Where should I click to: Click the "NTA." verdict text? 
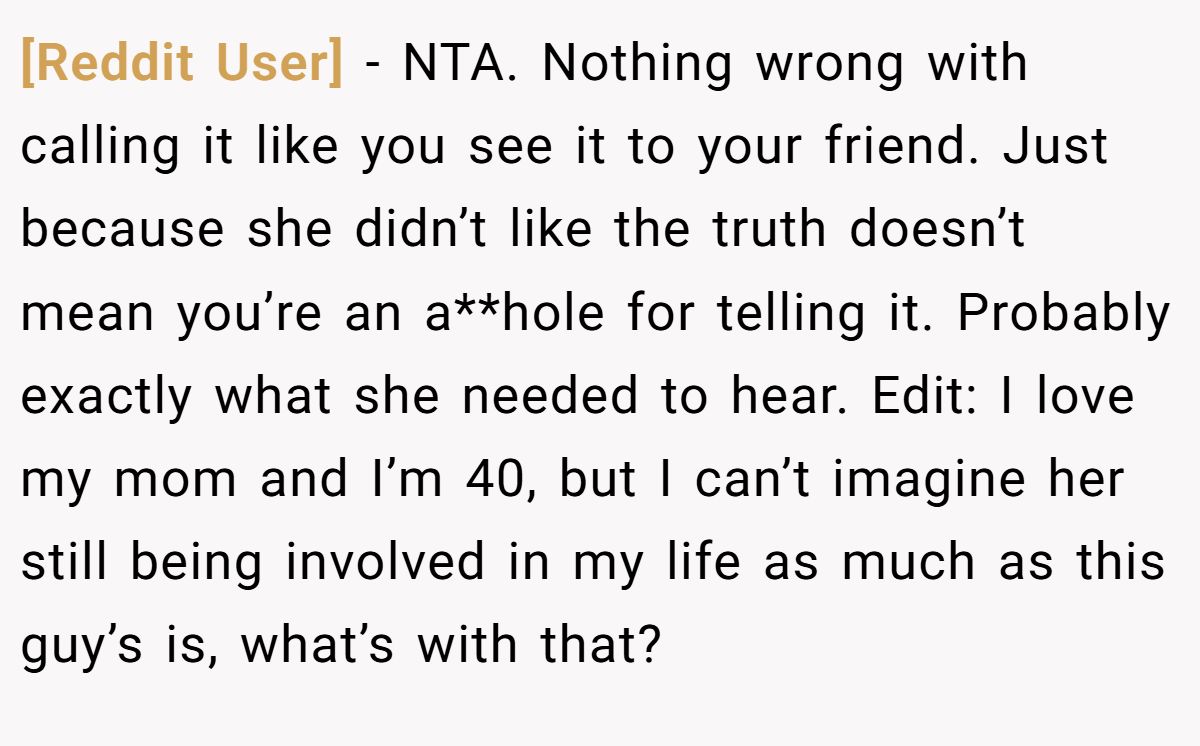pyautogui.click(x=460, y=65)
